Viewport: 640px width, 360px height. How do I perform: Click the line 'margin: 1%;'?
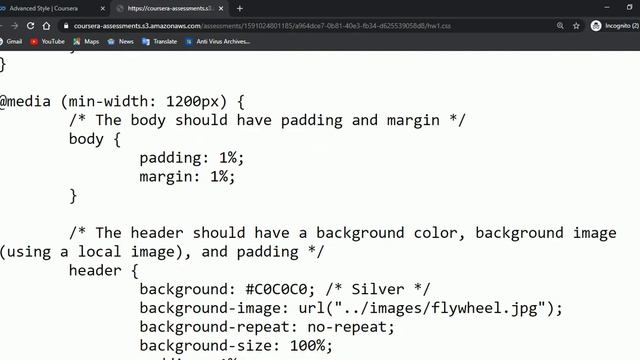click(187, 177)
